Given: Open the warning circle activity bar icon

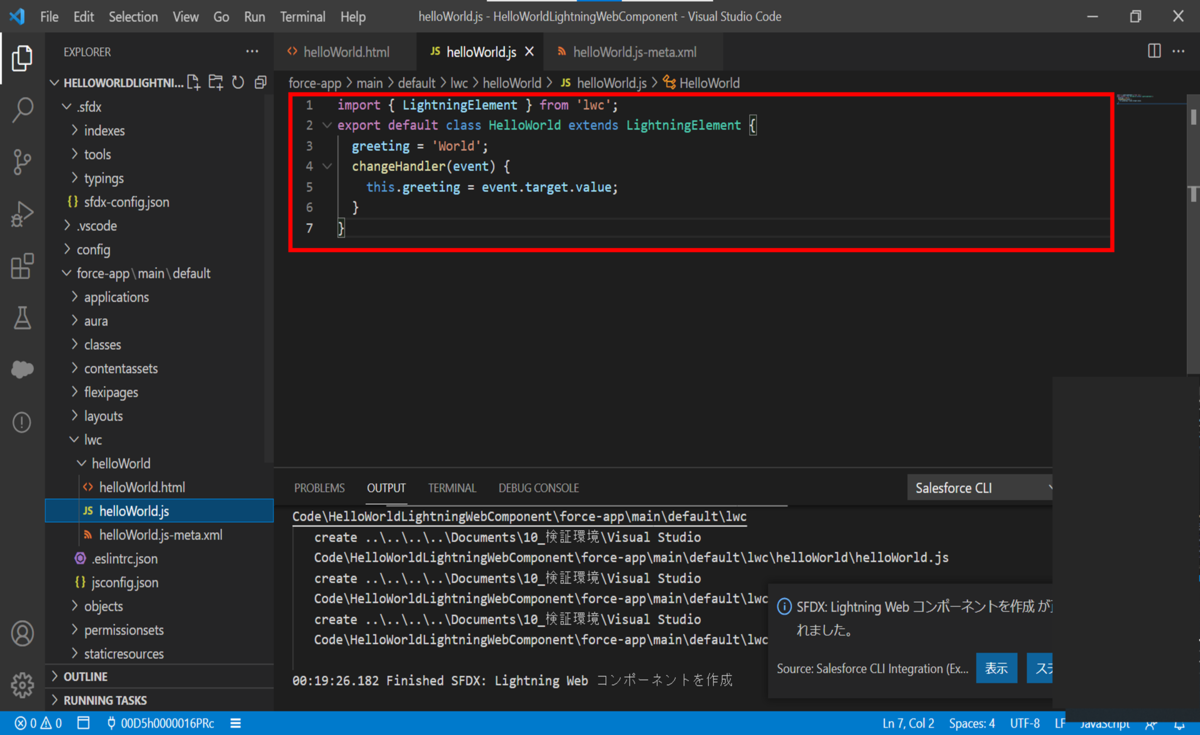Looking at the screenshot, I should click(22, 422).
